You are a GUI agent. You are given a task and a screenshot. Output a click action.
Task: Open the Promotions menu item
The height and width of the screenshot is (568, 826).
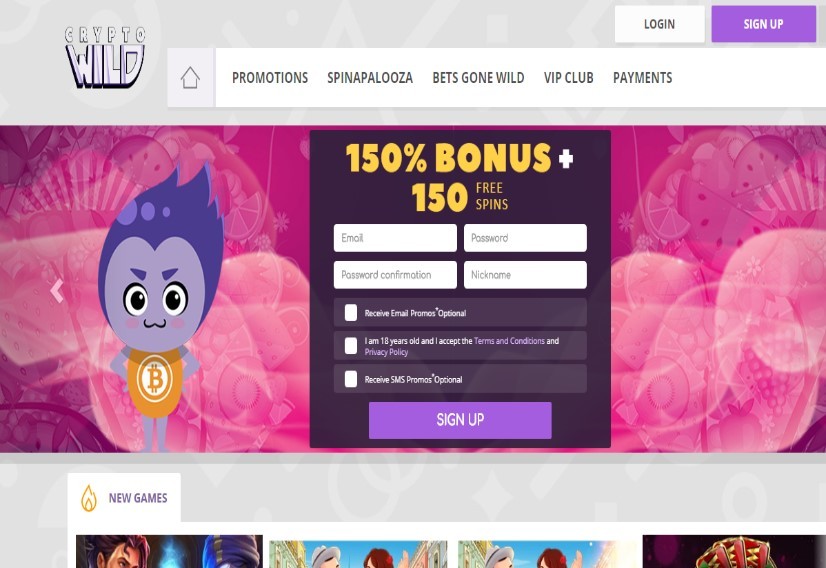click(x=270, y=78)
